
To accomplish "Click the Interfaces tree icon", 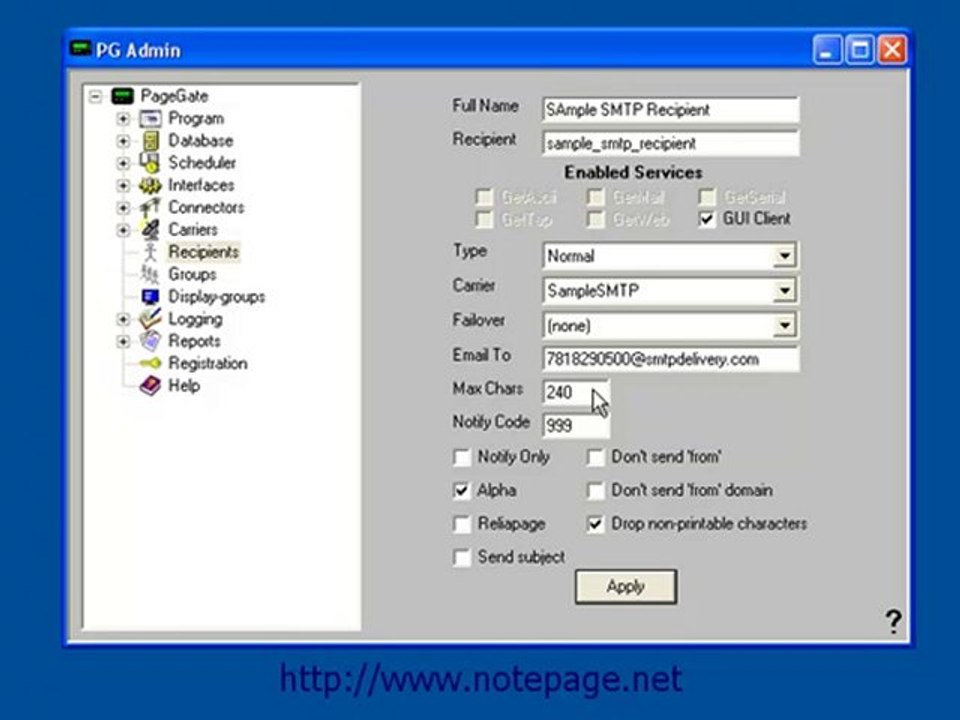I will (150, 185).
